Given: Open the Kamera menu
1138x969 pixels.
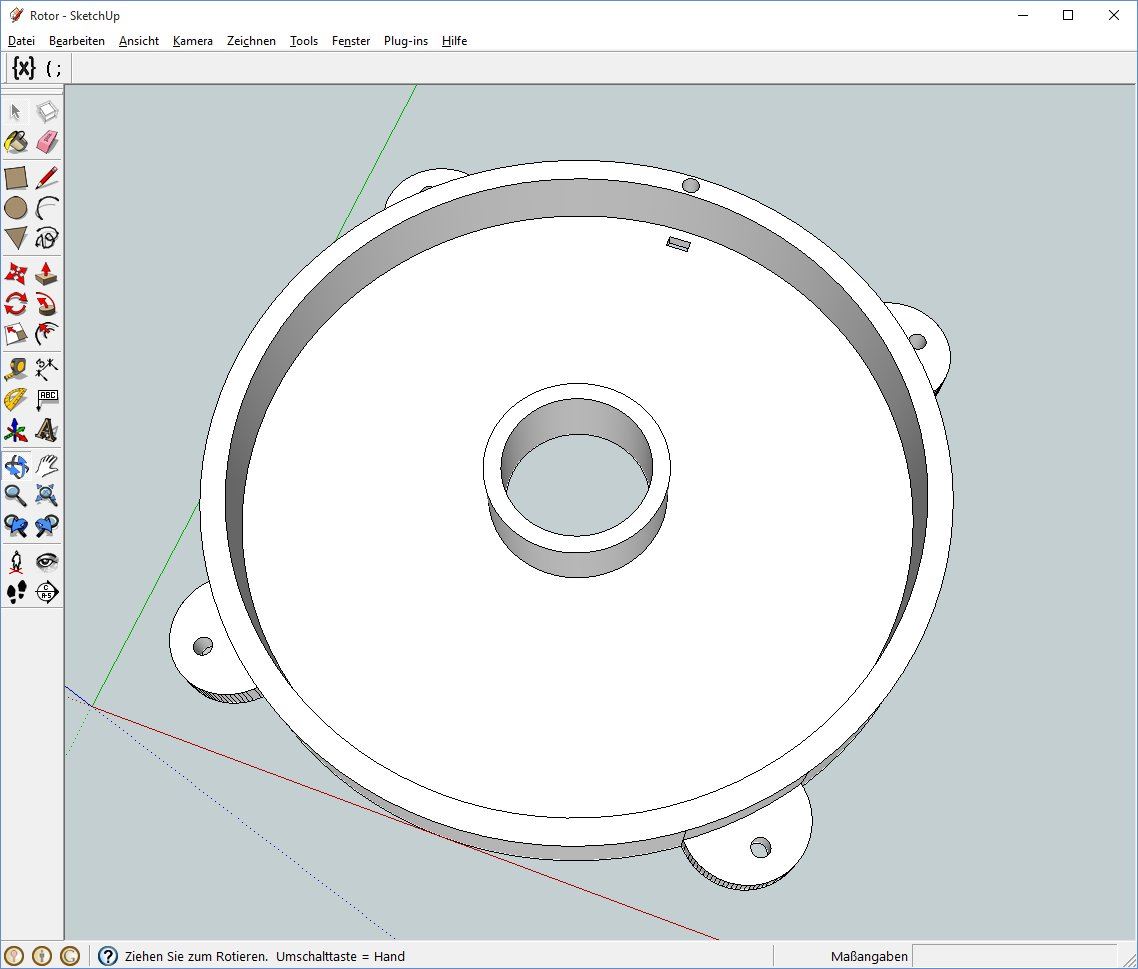Looking at the screenshot, I should [192, 41].
